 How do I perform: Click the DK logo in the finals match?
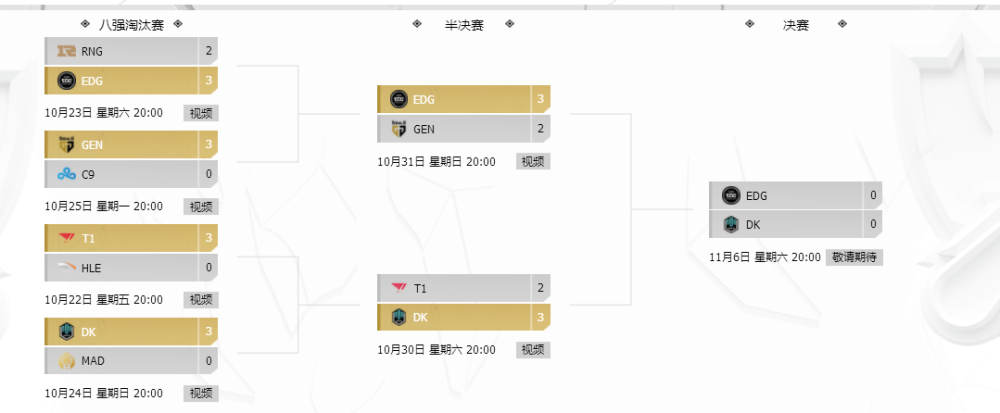[x=731, y=224]
